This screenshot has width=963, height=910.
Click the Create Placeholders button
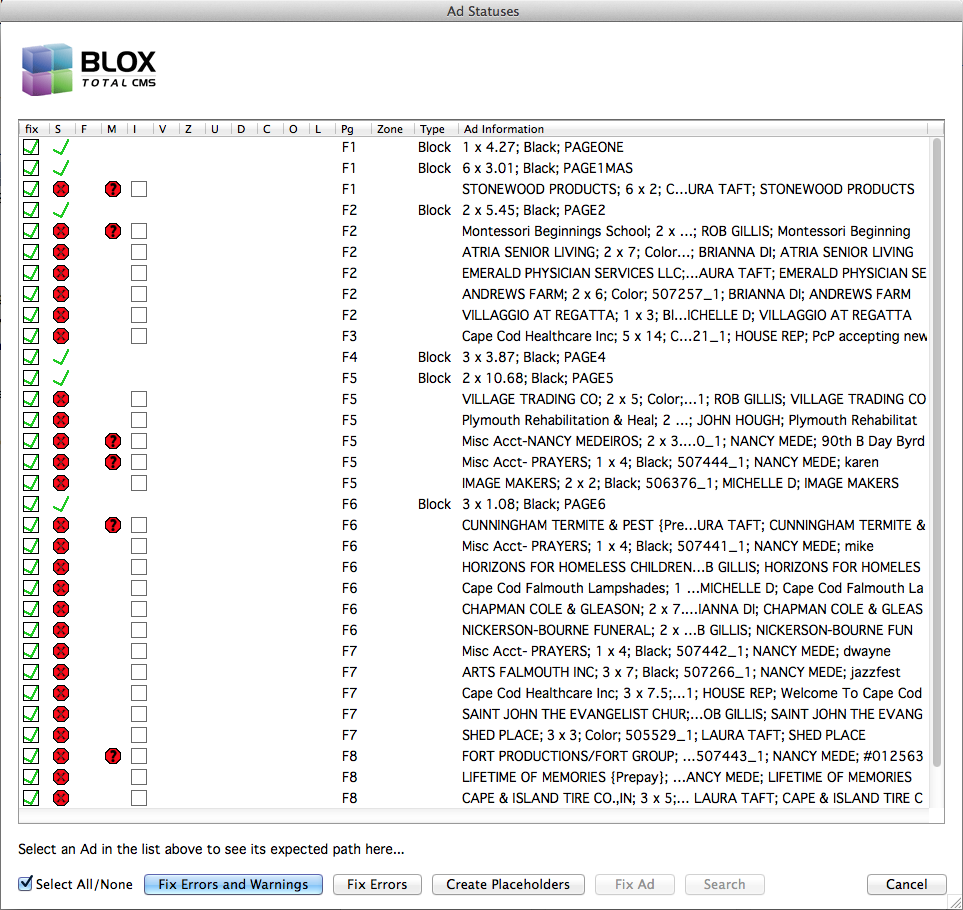coord(508,884)
